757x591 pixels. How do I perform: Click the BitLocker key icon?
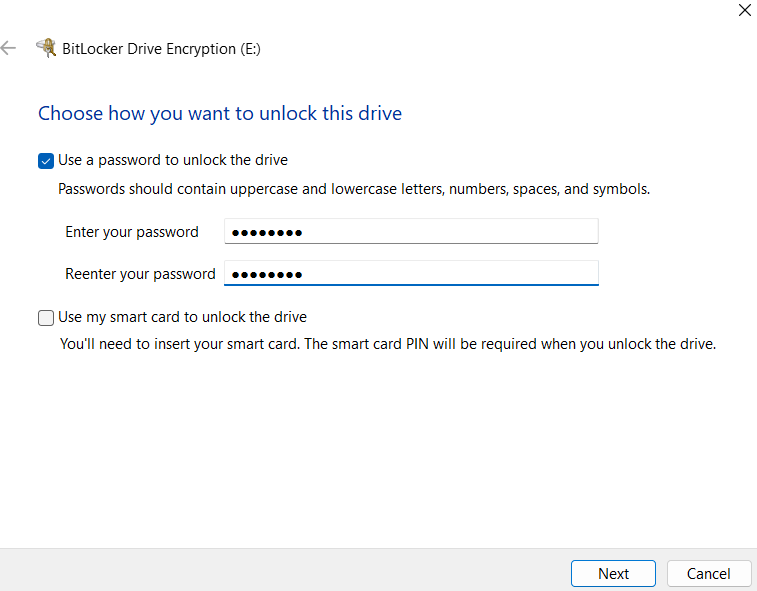tap(46, 48)
